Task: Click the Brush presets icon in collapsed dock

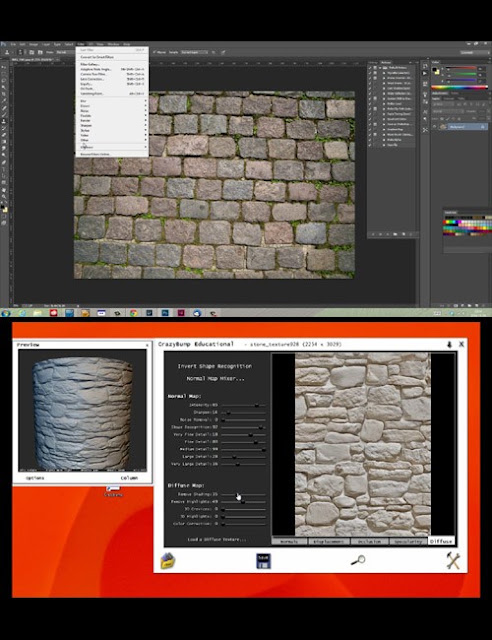Action: click(x=425, y=95)
